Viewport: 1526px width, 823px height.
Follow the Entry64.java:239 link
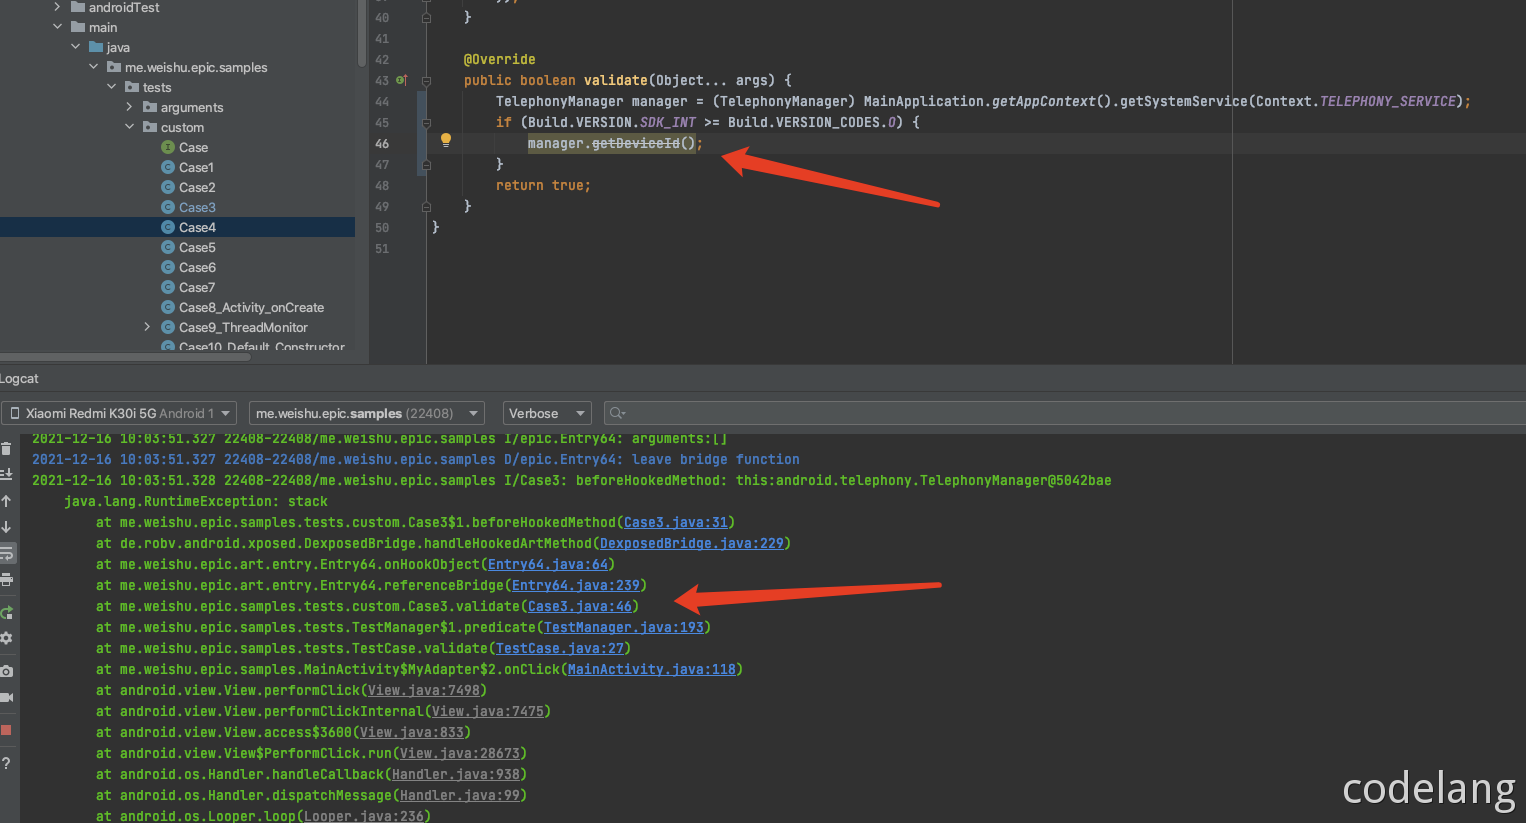tap(576, 585)
